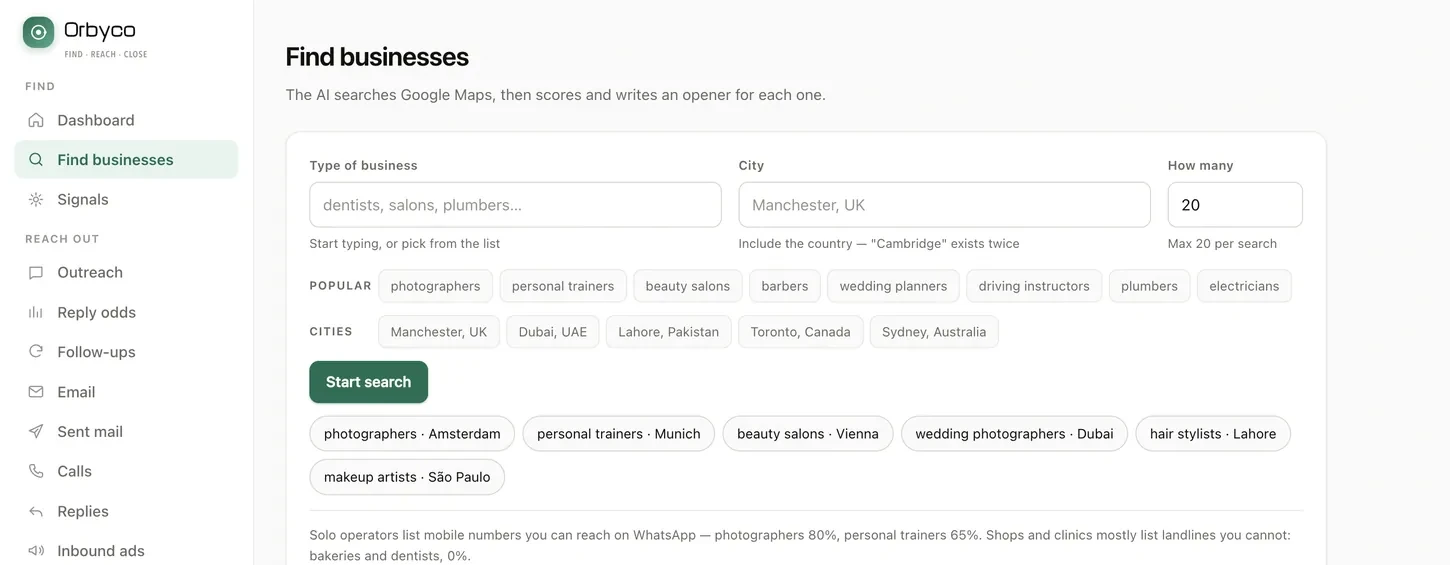
Task: Open Replies in the sidebar
Action: click(126, 511)
